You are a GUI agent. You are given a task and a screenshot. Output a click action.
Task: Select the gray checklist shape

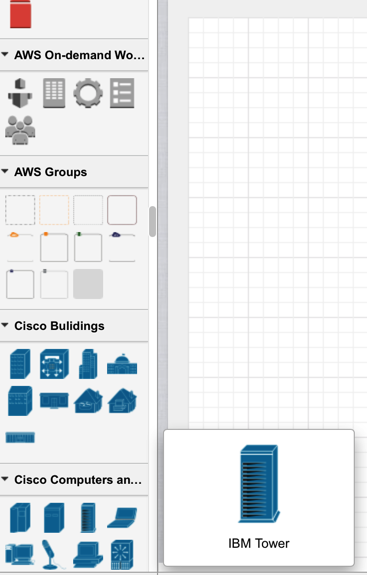pos(122,93)
